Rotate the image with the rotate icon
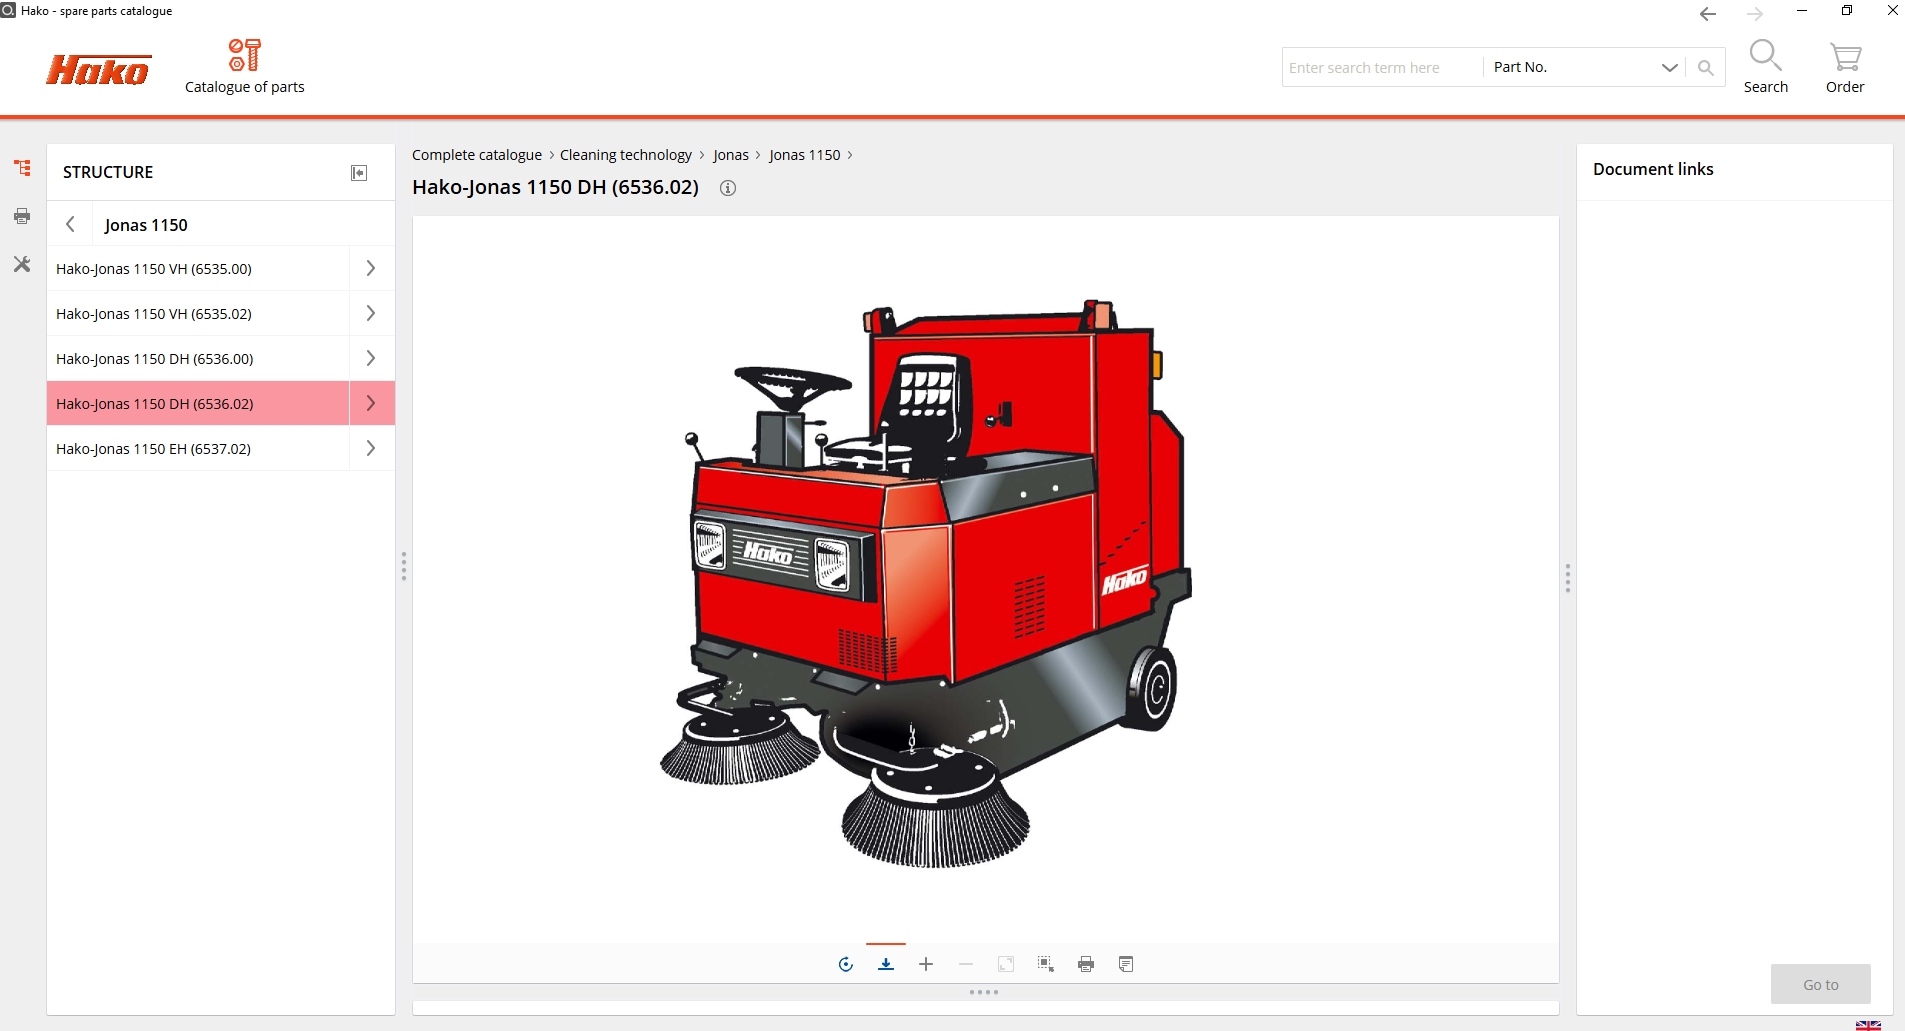The width and height of the screenshot is (1905, 1031). coord(846,964)
